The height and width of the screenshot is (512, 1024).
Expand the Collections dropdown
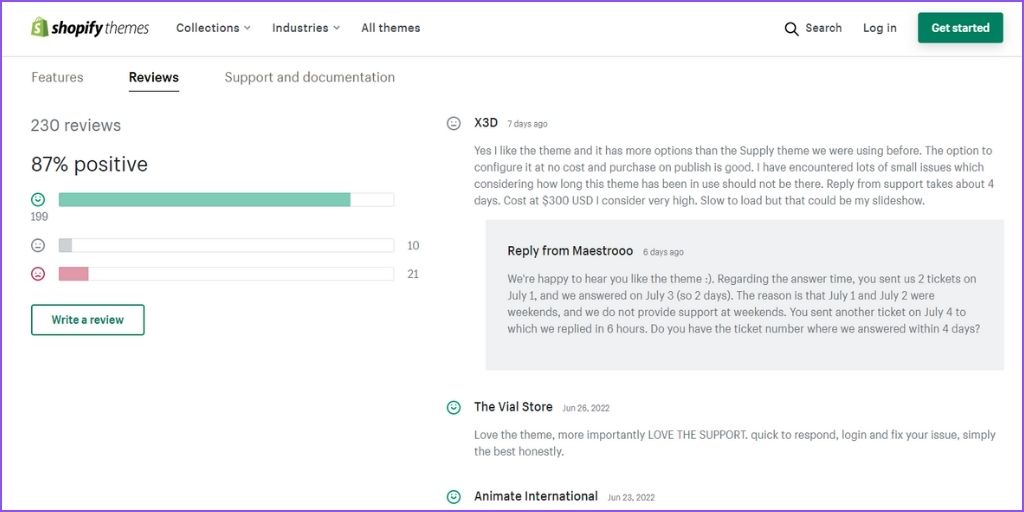(x=213, y=28)
